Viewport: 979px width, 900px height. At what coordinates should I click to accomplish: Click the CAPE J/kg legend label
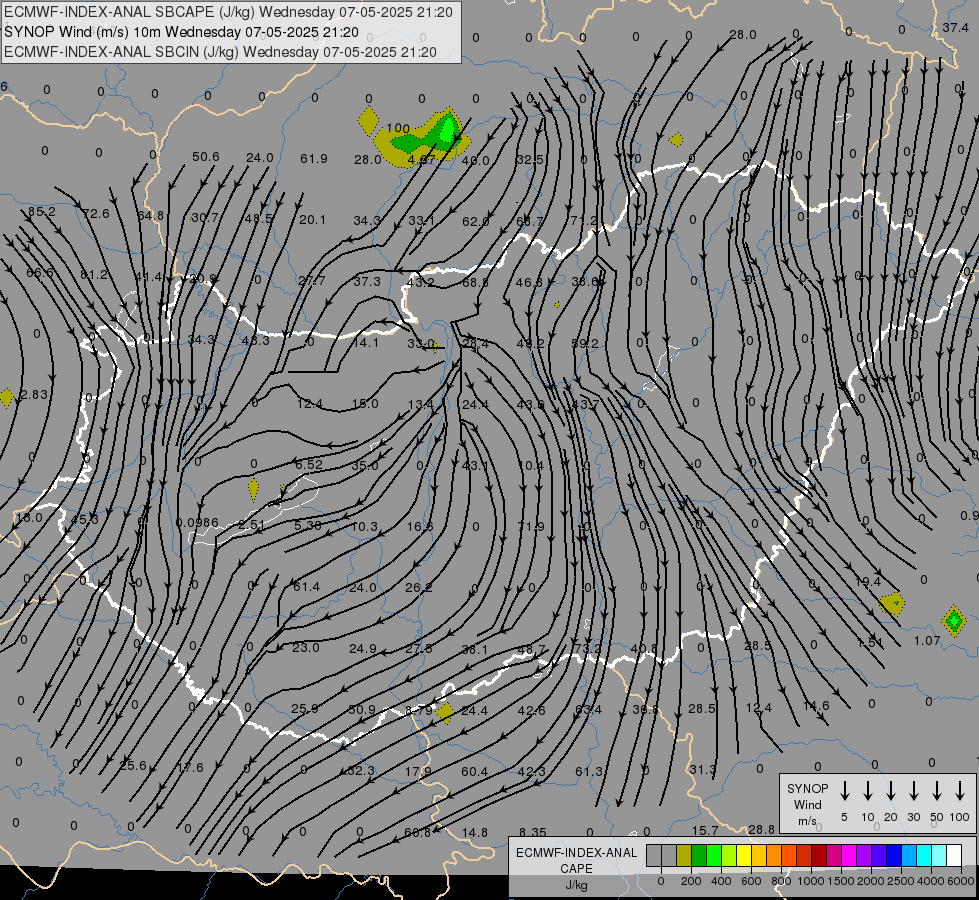[x=576, y=868]
